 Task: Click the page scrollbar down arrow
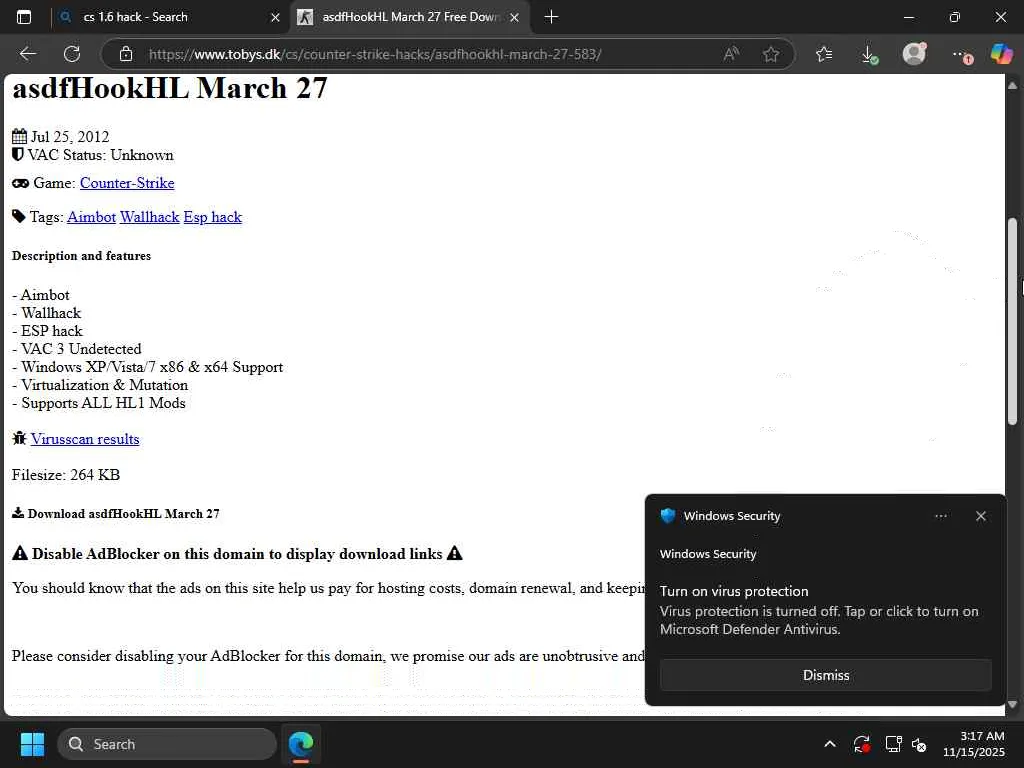click(x=1012, y=704)
